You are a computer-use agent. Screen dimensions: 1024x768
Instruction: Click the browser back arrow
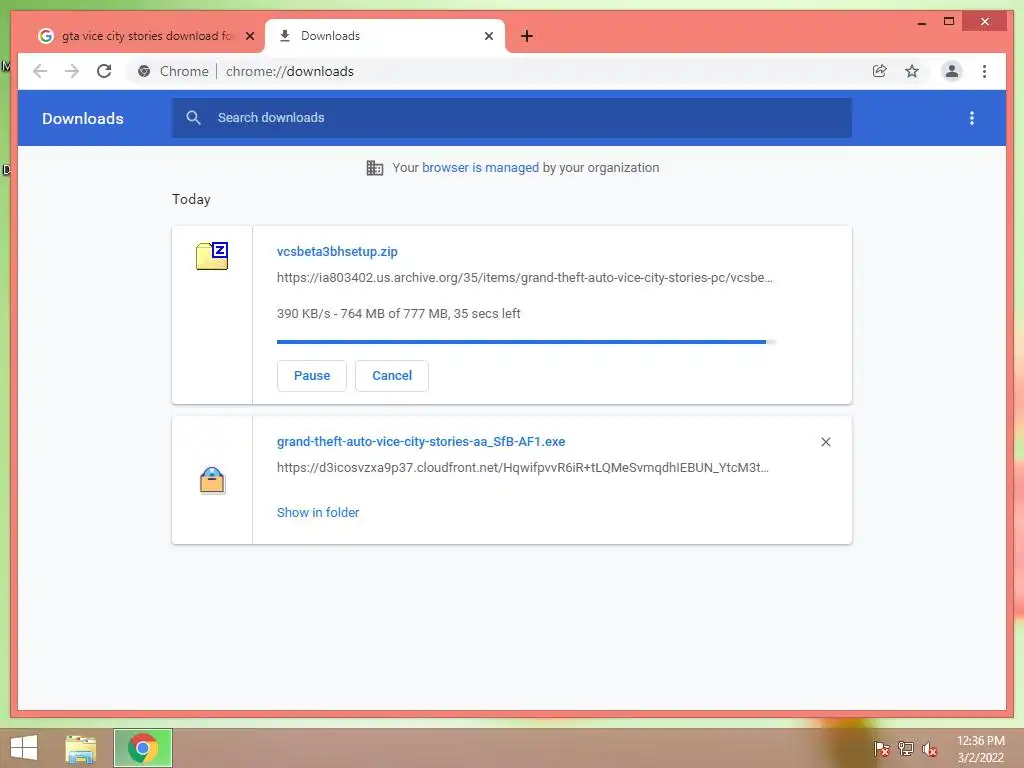click(x=40, y=71)
